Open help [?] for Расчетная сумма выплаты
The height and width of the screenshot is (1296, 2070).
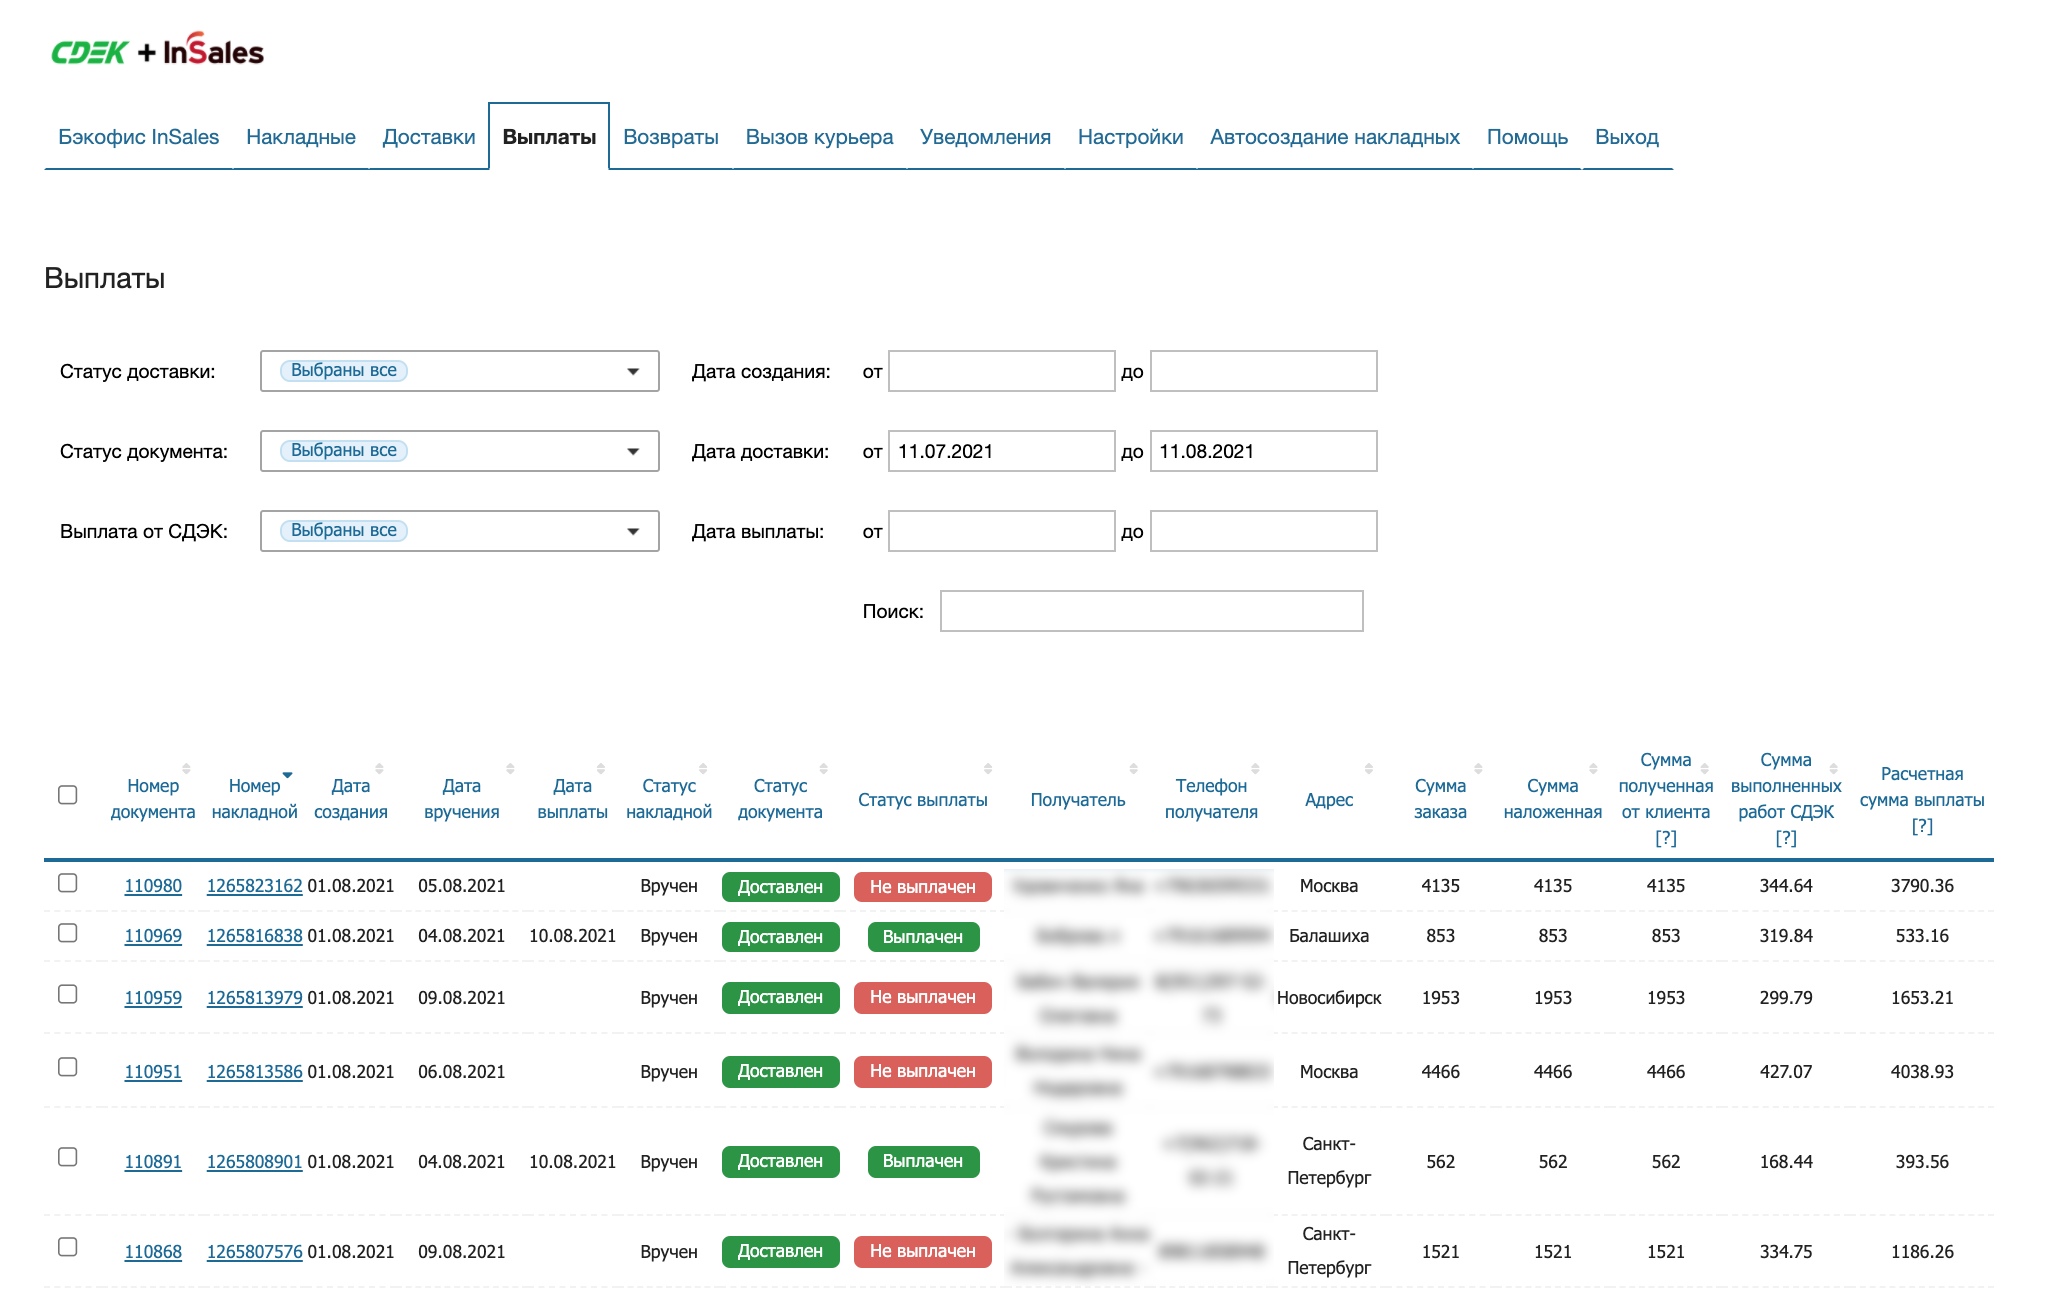coord(1921,826)
